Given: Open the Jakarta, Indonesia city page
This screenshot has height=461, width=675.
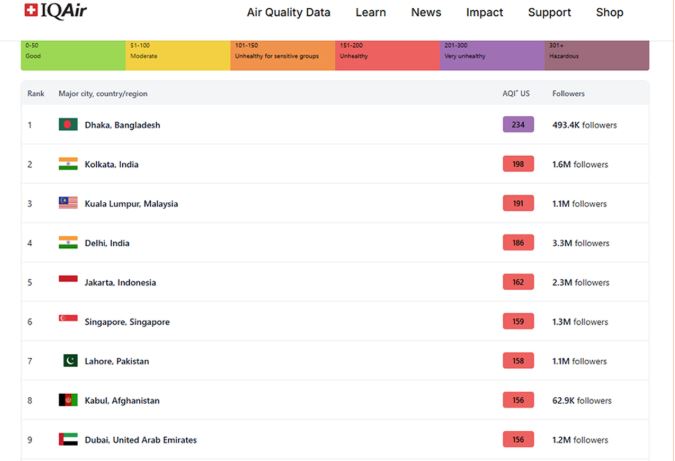Looking at the screenshot, I should (120, 283).
